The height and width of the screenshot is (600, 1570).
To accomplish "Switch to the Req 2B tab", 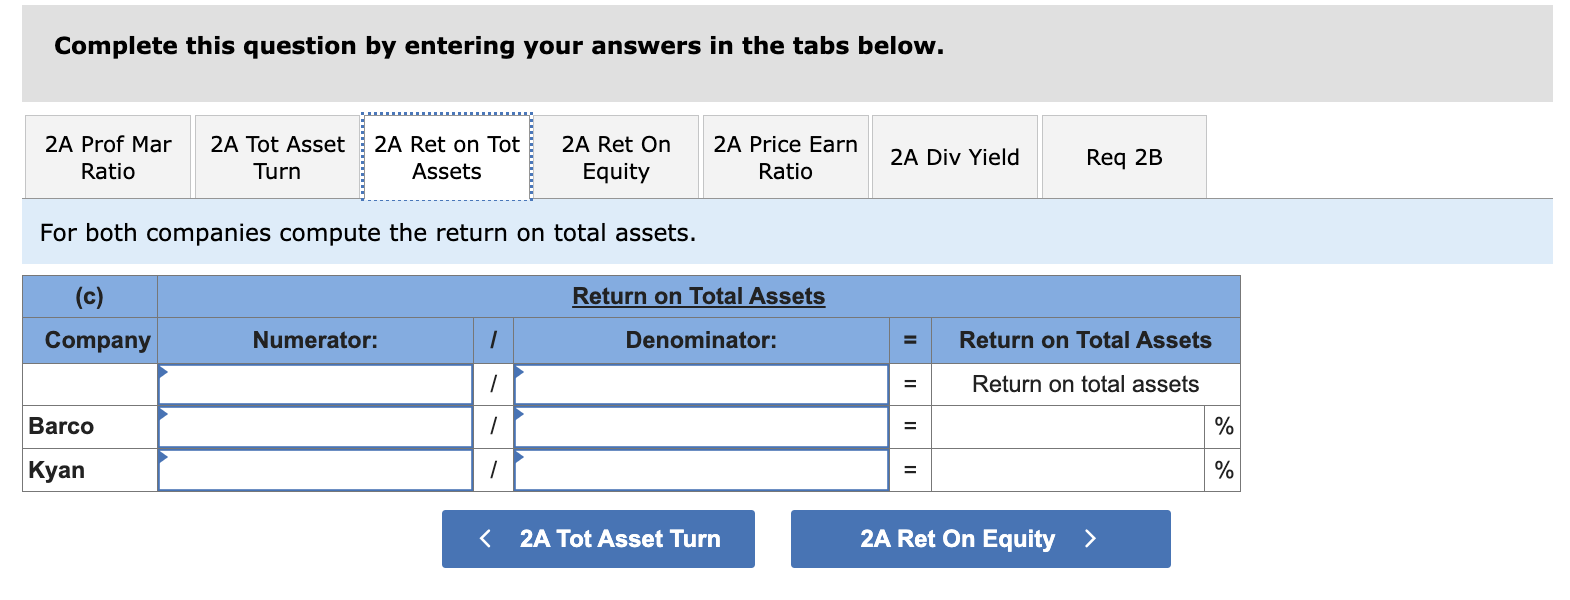I will (x=1123, y=157).
